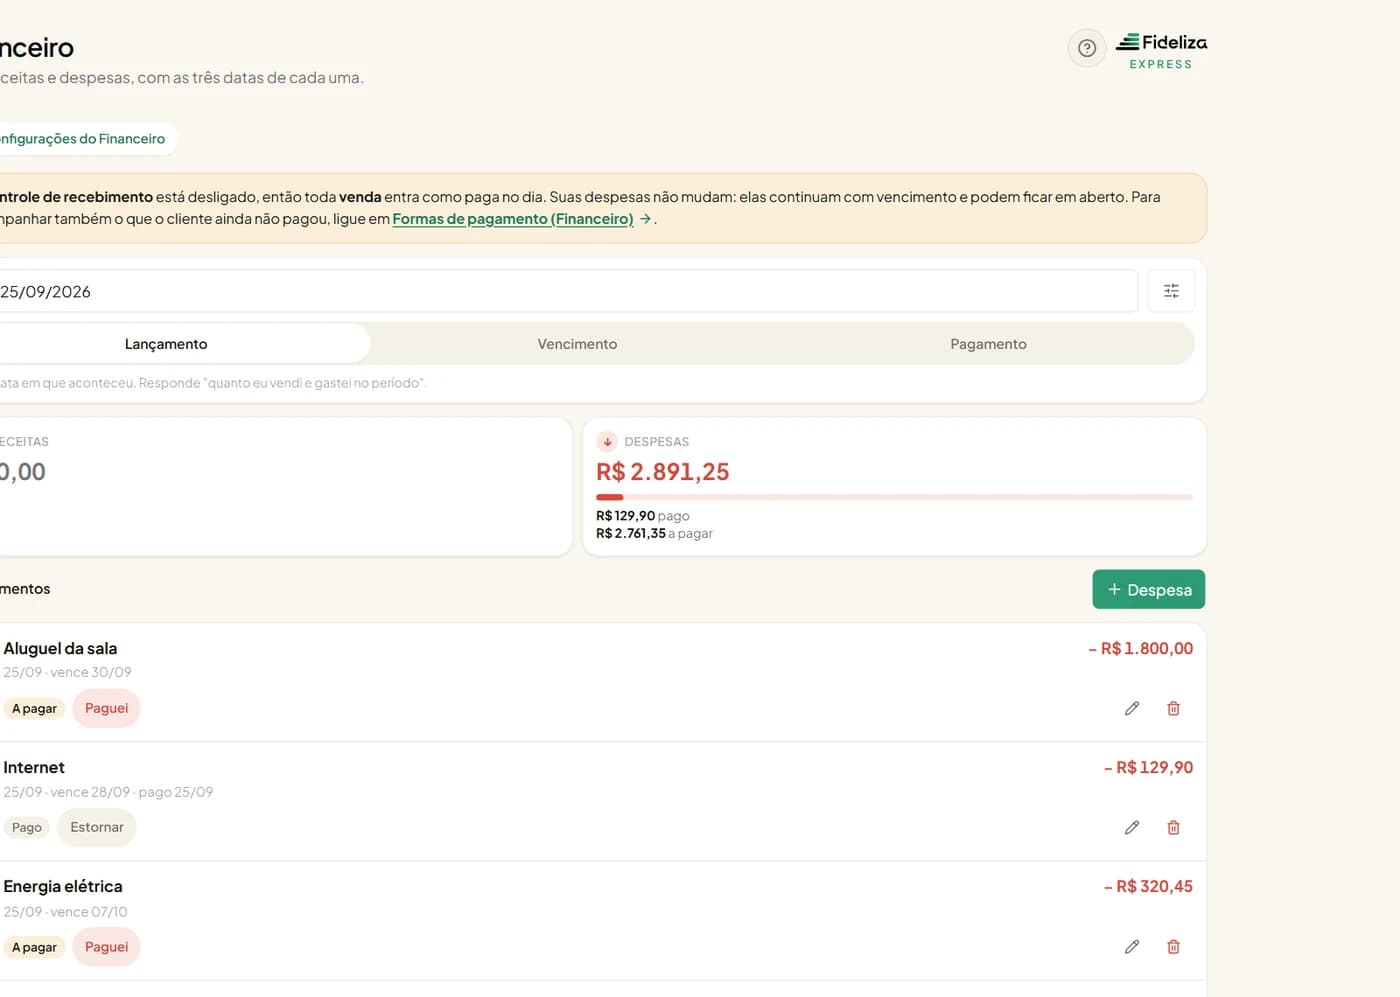Switch to the Pagamento tab
The width and height of the screenshot is (1400, 997).
tap(988, 344)
